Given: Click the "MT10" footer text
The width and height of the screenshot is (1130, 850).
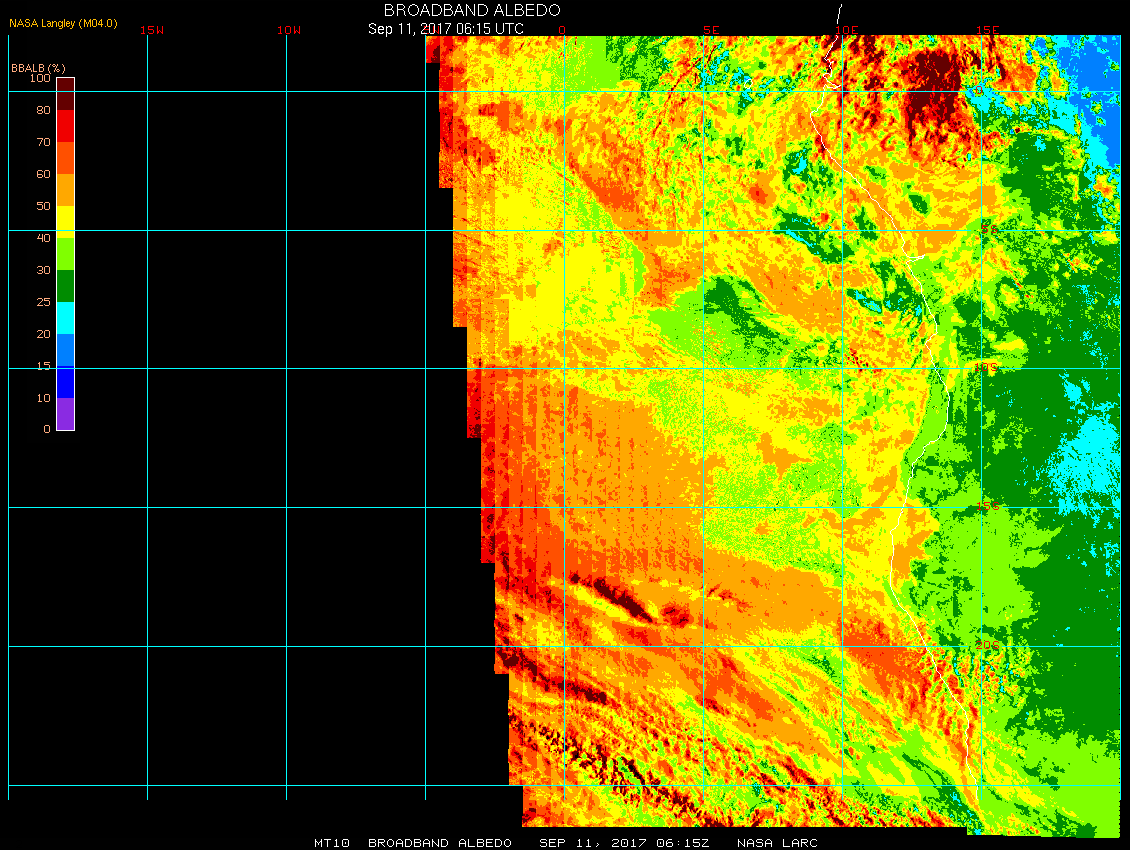Looking at the screenshot, I should click(332, 843).
